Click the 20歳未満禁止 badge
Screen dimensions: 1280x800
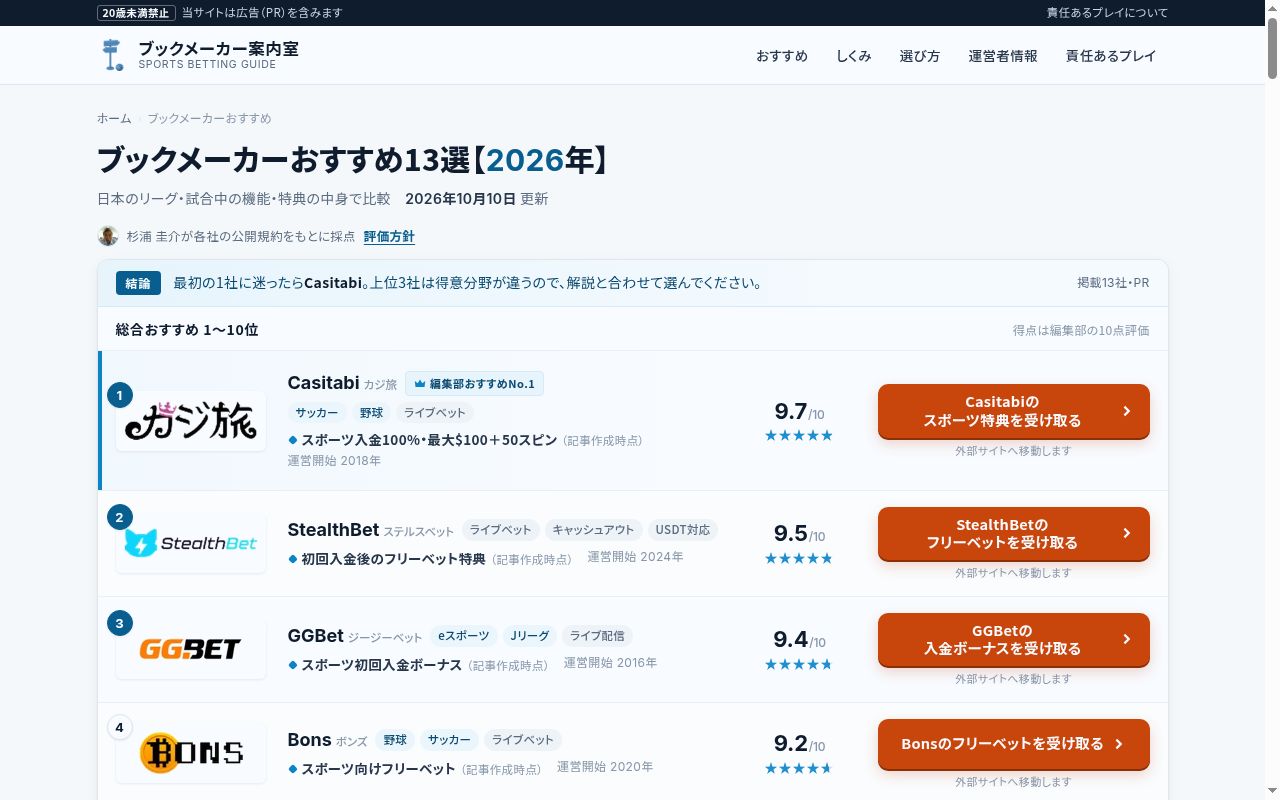click(x=137, y=13)
